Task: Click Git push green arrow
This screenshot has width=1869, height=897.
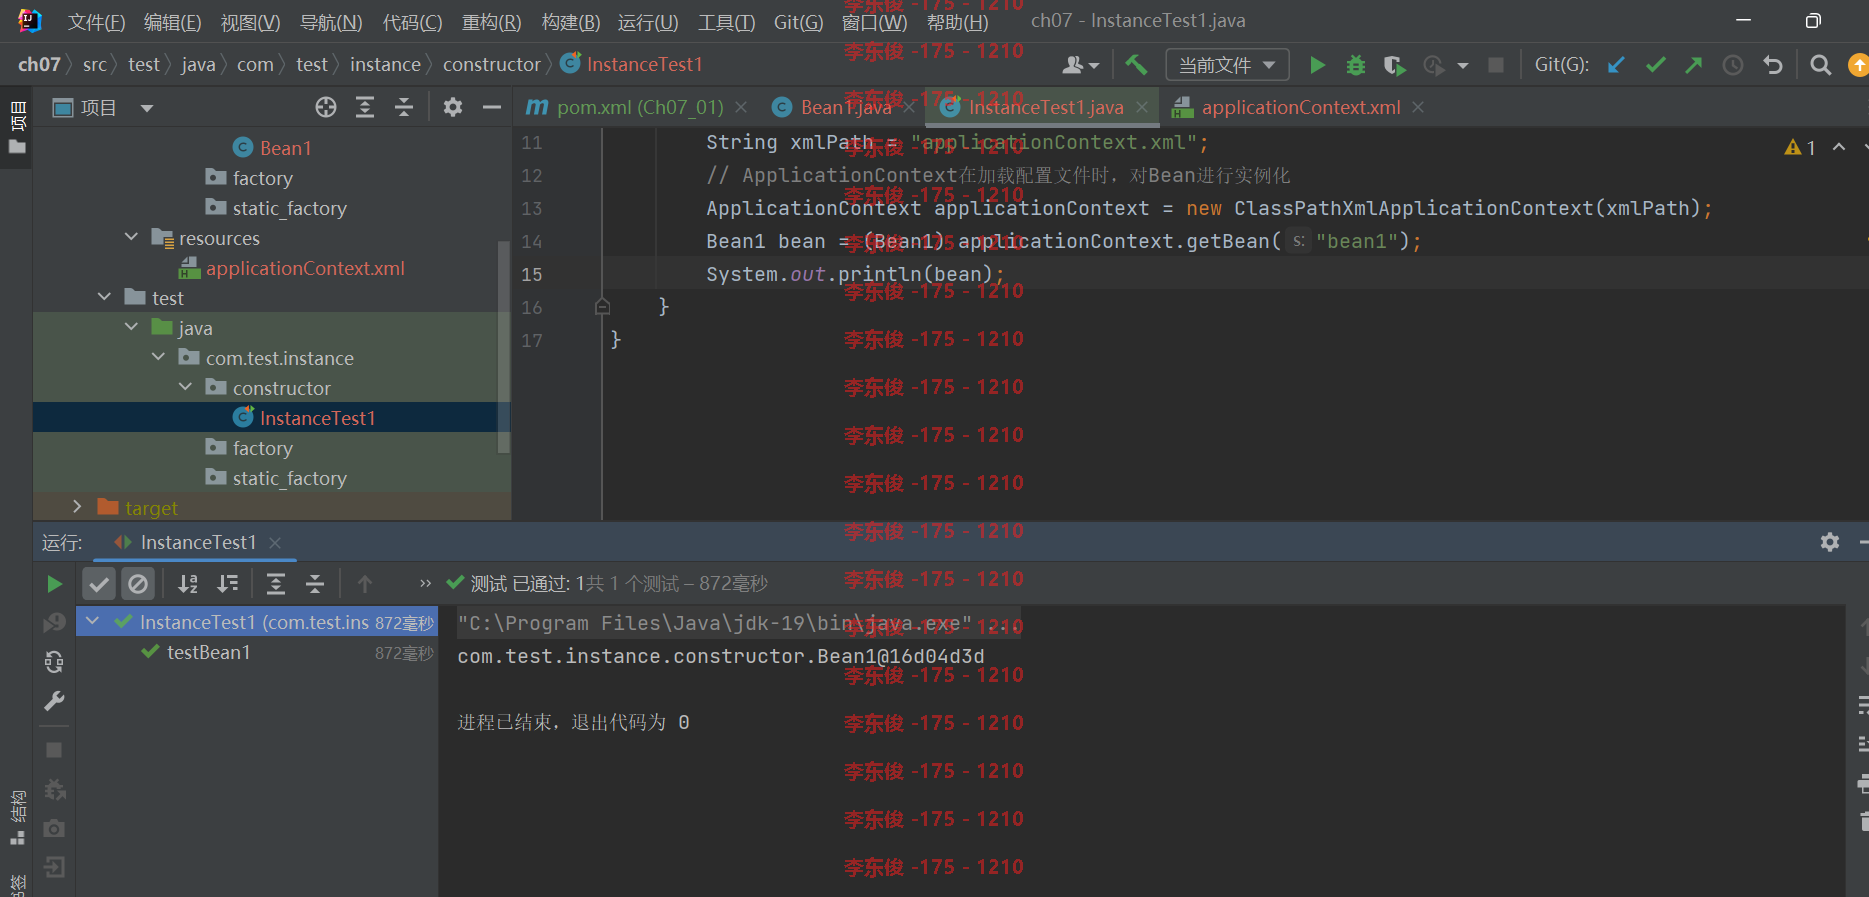Action: 1694,65
